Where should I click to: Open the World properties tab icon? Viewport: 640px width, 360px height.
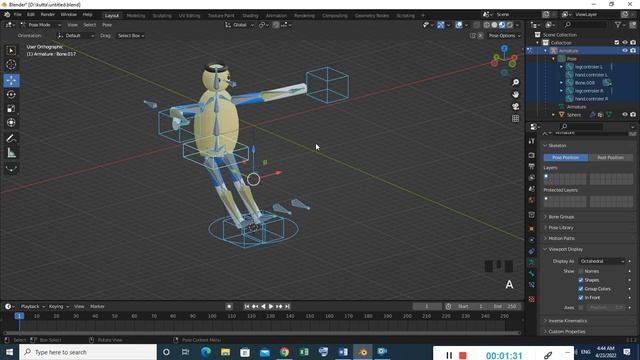(x=531, y=200)
